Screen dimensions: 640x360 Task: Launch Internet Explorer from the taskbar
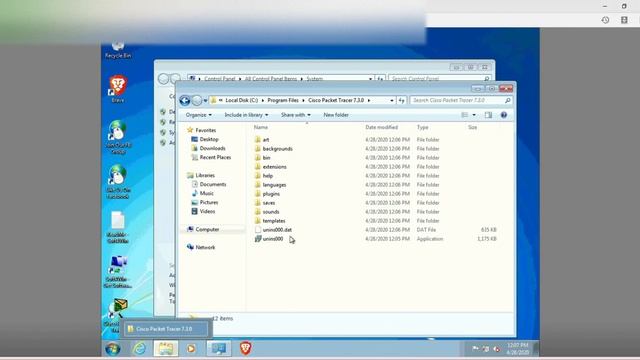(140, 349)
